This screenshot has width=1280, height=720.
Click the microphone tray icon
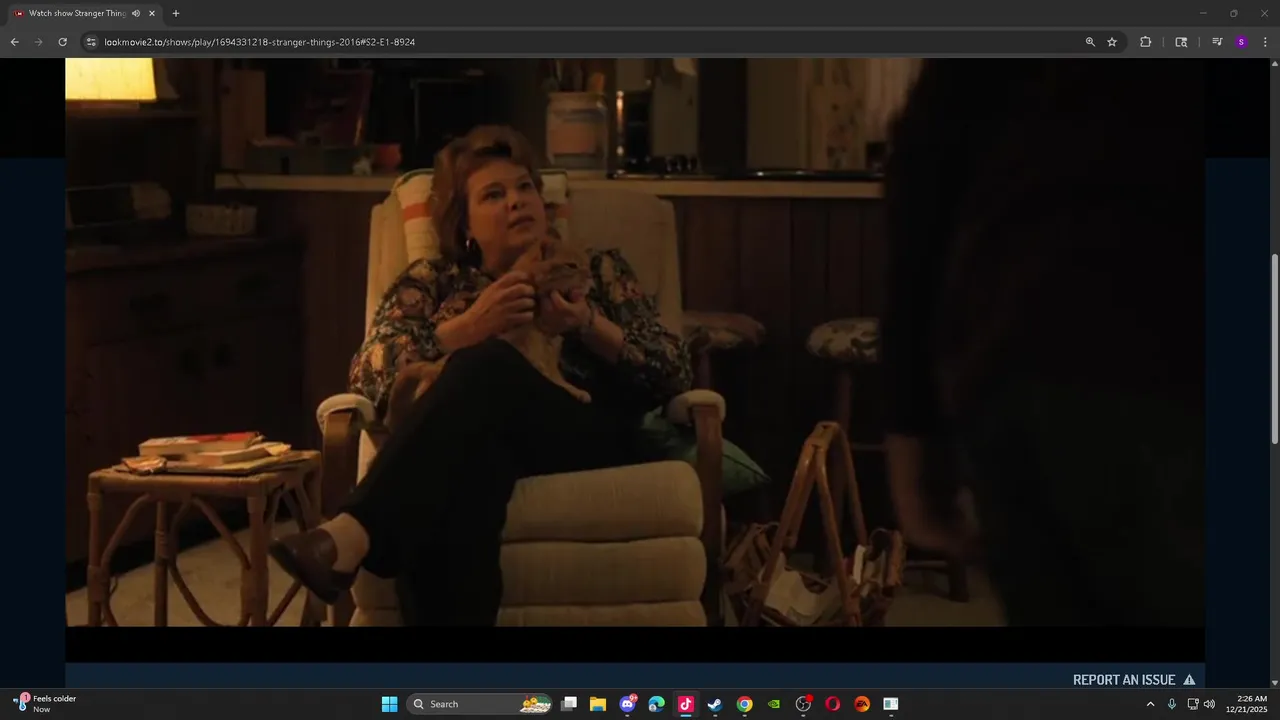pos(1172,704)
